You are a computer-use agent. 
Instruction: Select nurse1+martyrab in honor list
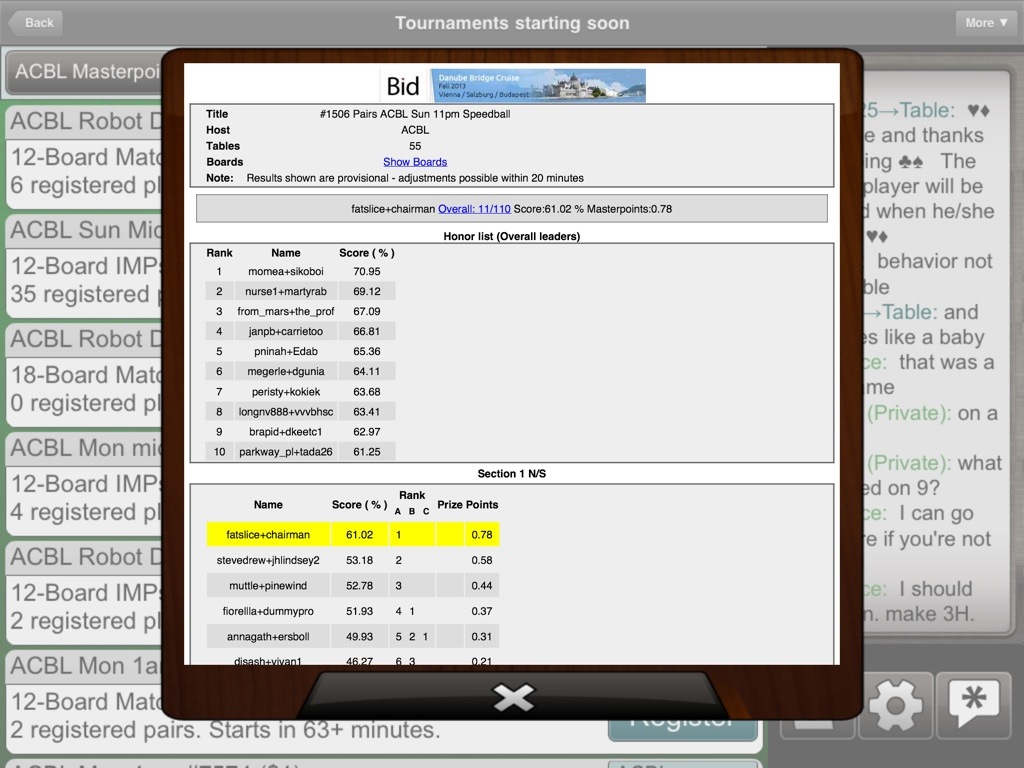click(x=285, y=291)
